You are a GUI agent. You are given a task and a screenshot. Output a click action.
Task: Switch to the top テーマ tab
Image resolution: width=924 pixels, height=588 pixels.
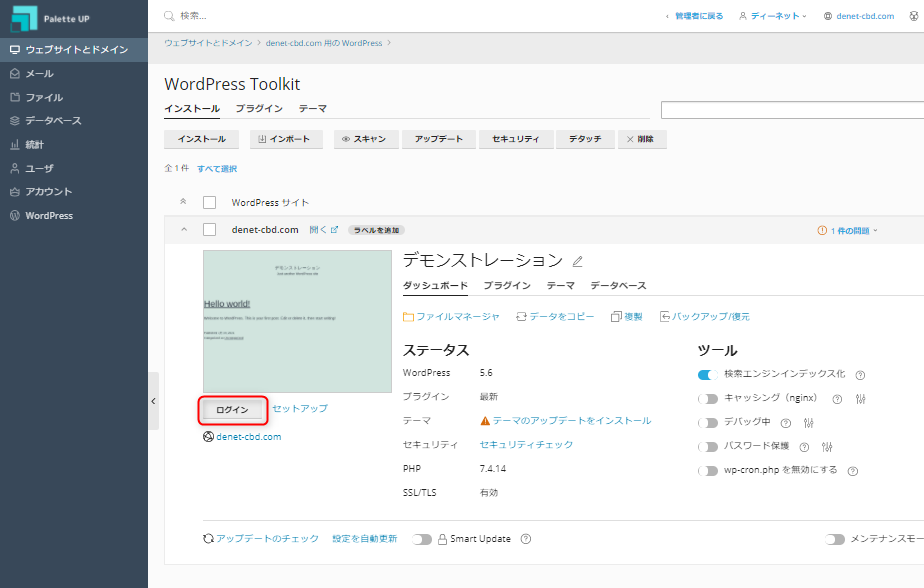[312, 108]
